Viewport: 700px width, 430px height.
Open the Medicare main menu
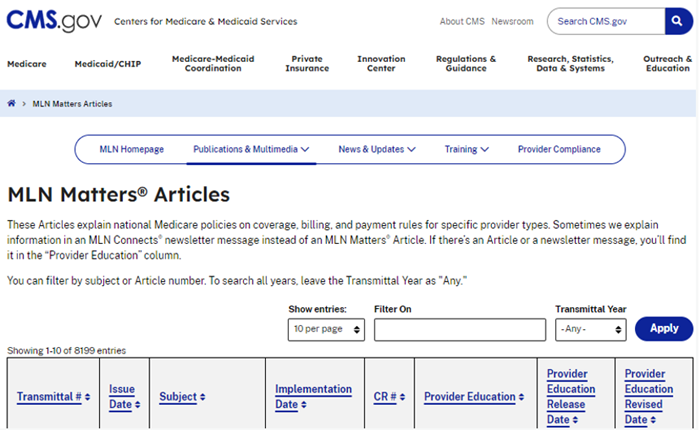[x=27, y=64]
